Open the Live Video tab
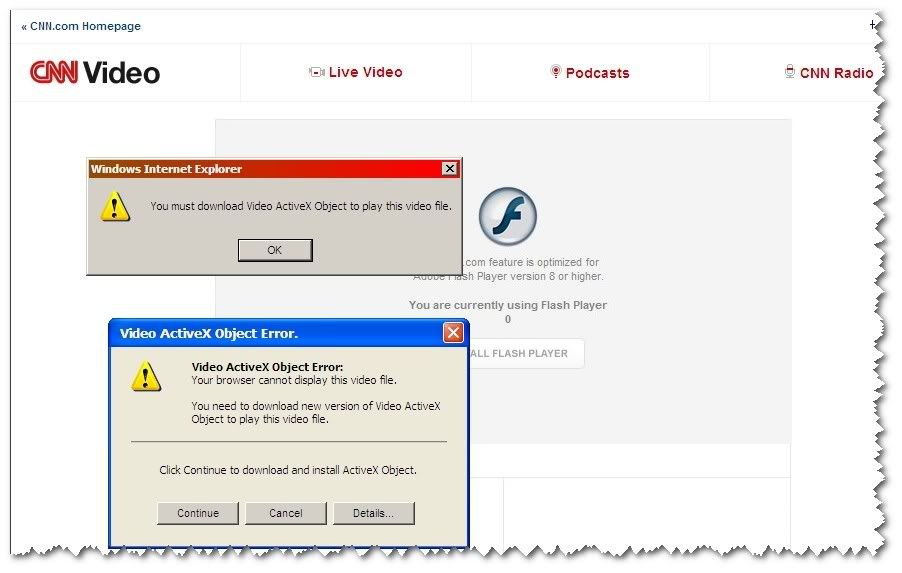The height and width of the screenshot is (573, 902). tap(356, 72)
